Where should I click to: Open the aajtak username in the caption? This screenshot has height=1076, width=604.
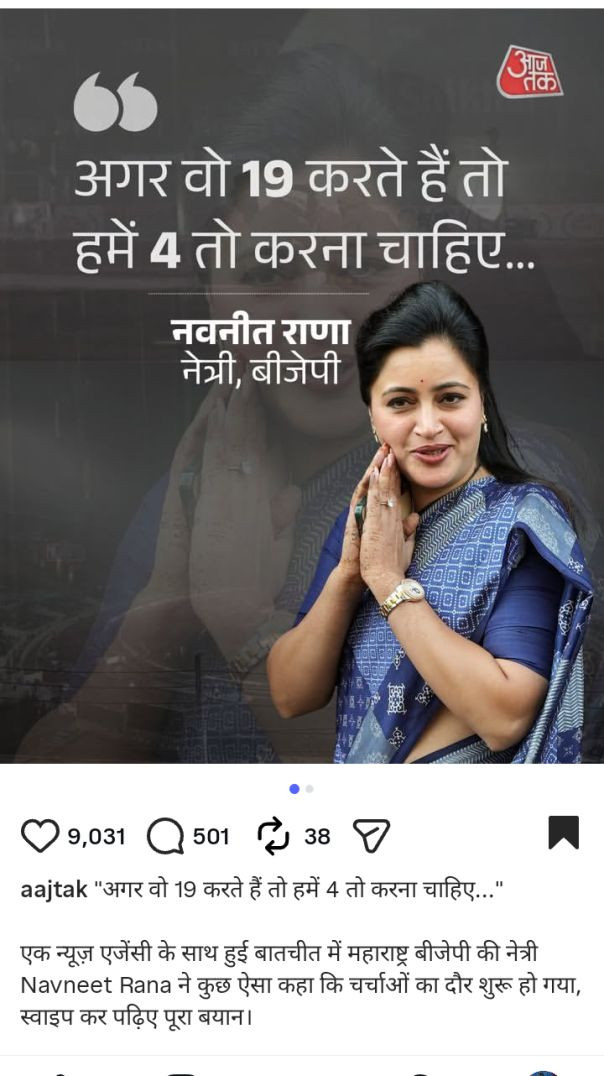point(54,890)
